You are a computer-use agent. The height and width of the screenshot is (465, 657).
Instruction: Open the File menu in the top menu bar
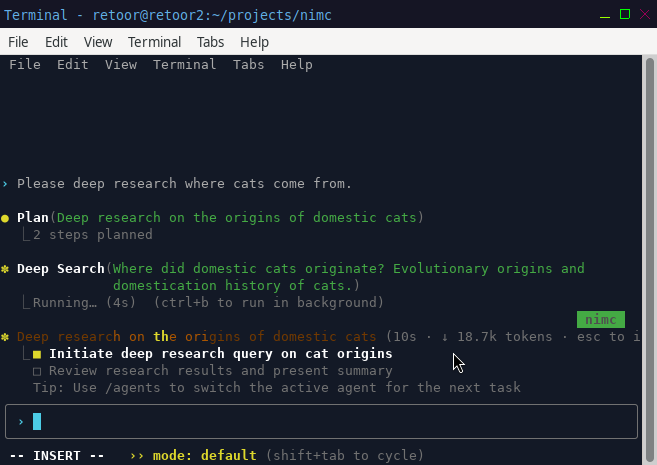click(18, 42)
